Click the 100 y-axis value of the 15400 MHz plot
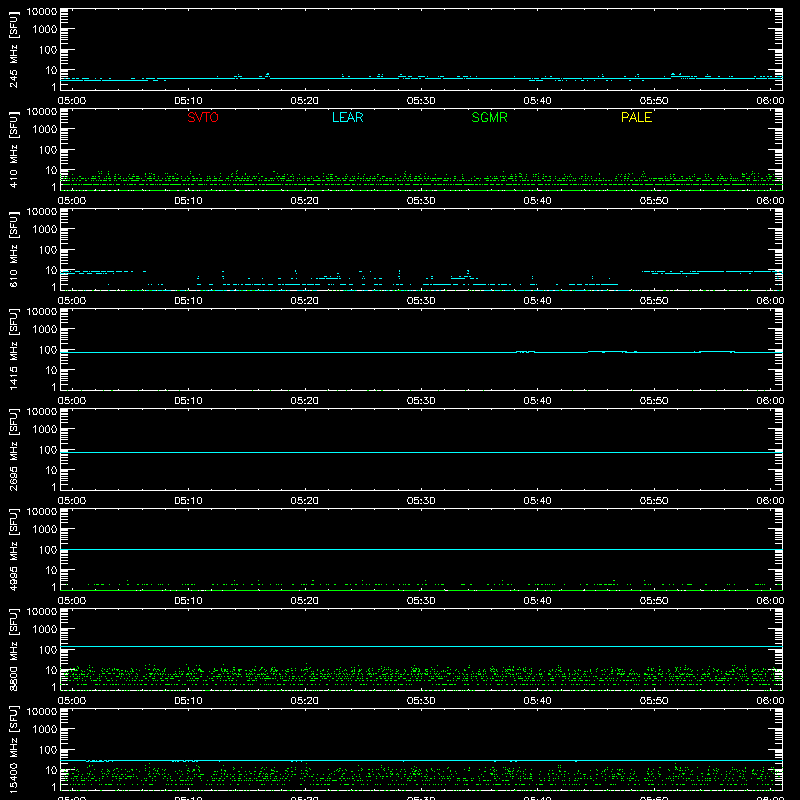 coord(48,750)
